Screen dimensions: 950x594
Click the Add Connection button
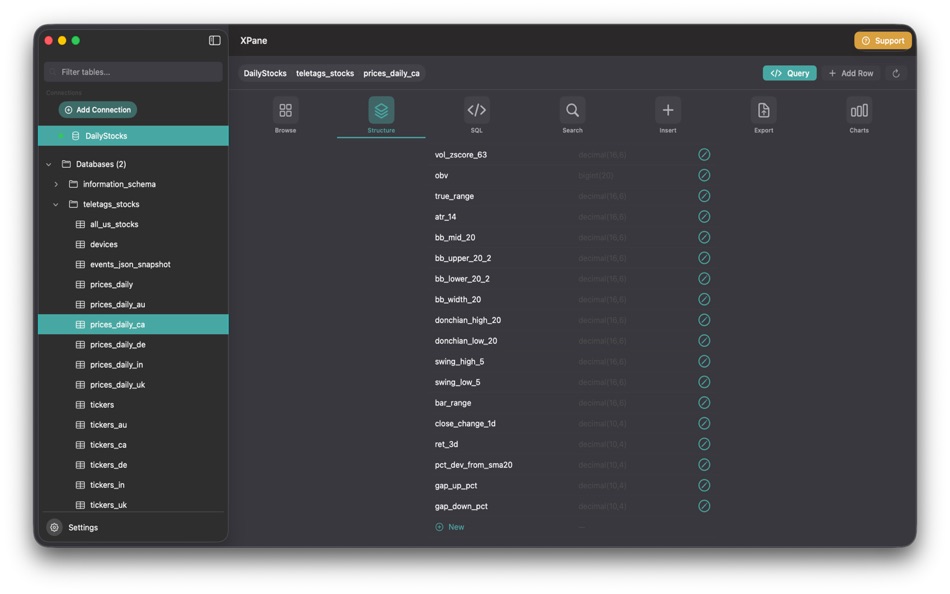click(98, 109)
